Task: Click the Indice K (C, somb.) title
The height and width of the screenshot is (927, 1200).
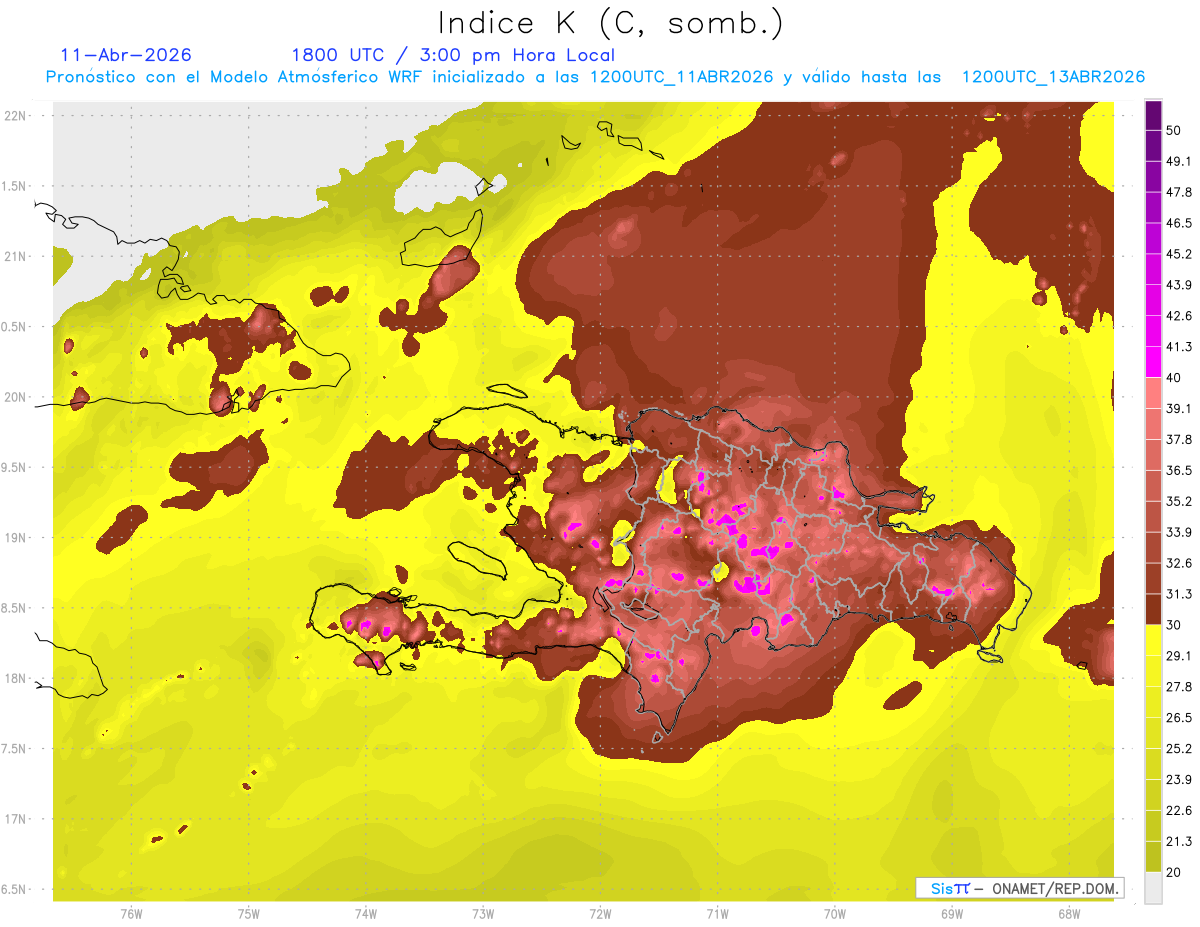Action: [610, 23]
